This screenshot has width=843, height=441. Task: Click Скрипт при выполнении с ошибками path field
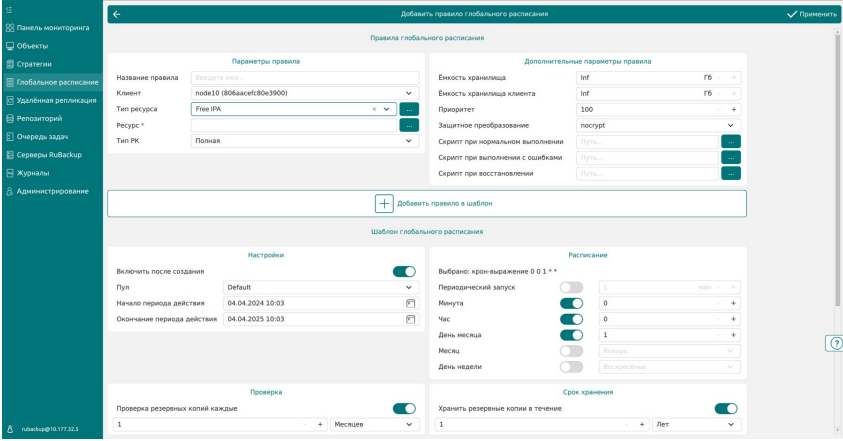[x=648, y=158]
